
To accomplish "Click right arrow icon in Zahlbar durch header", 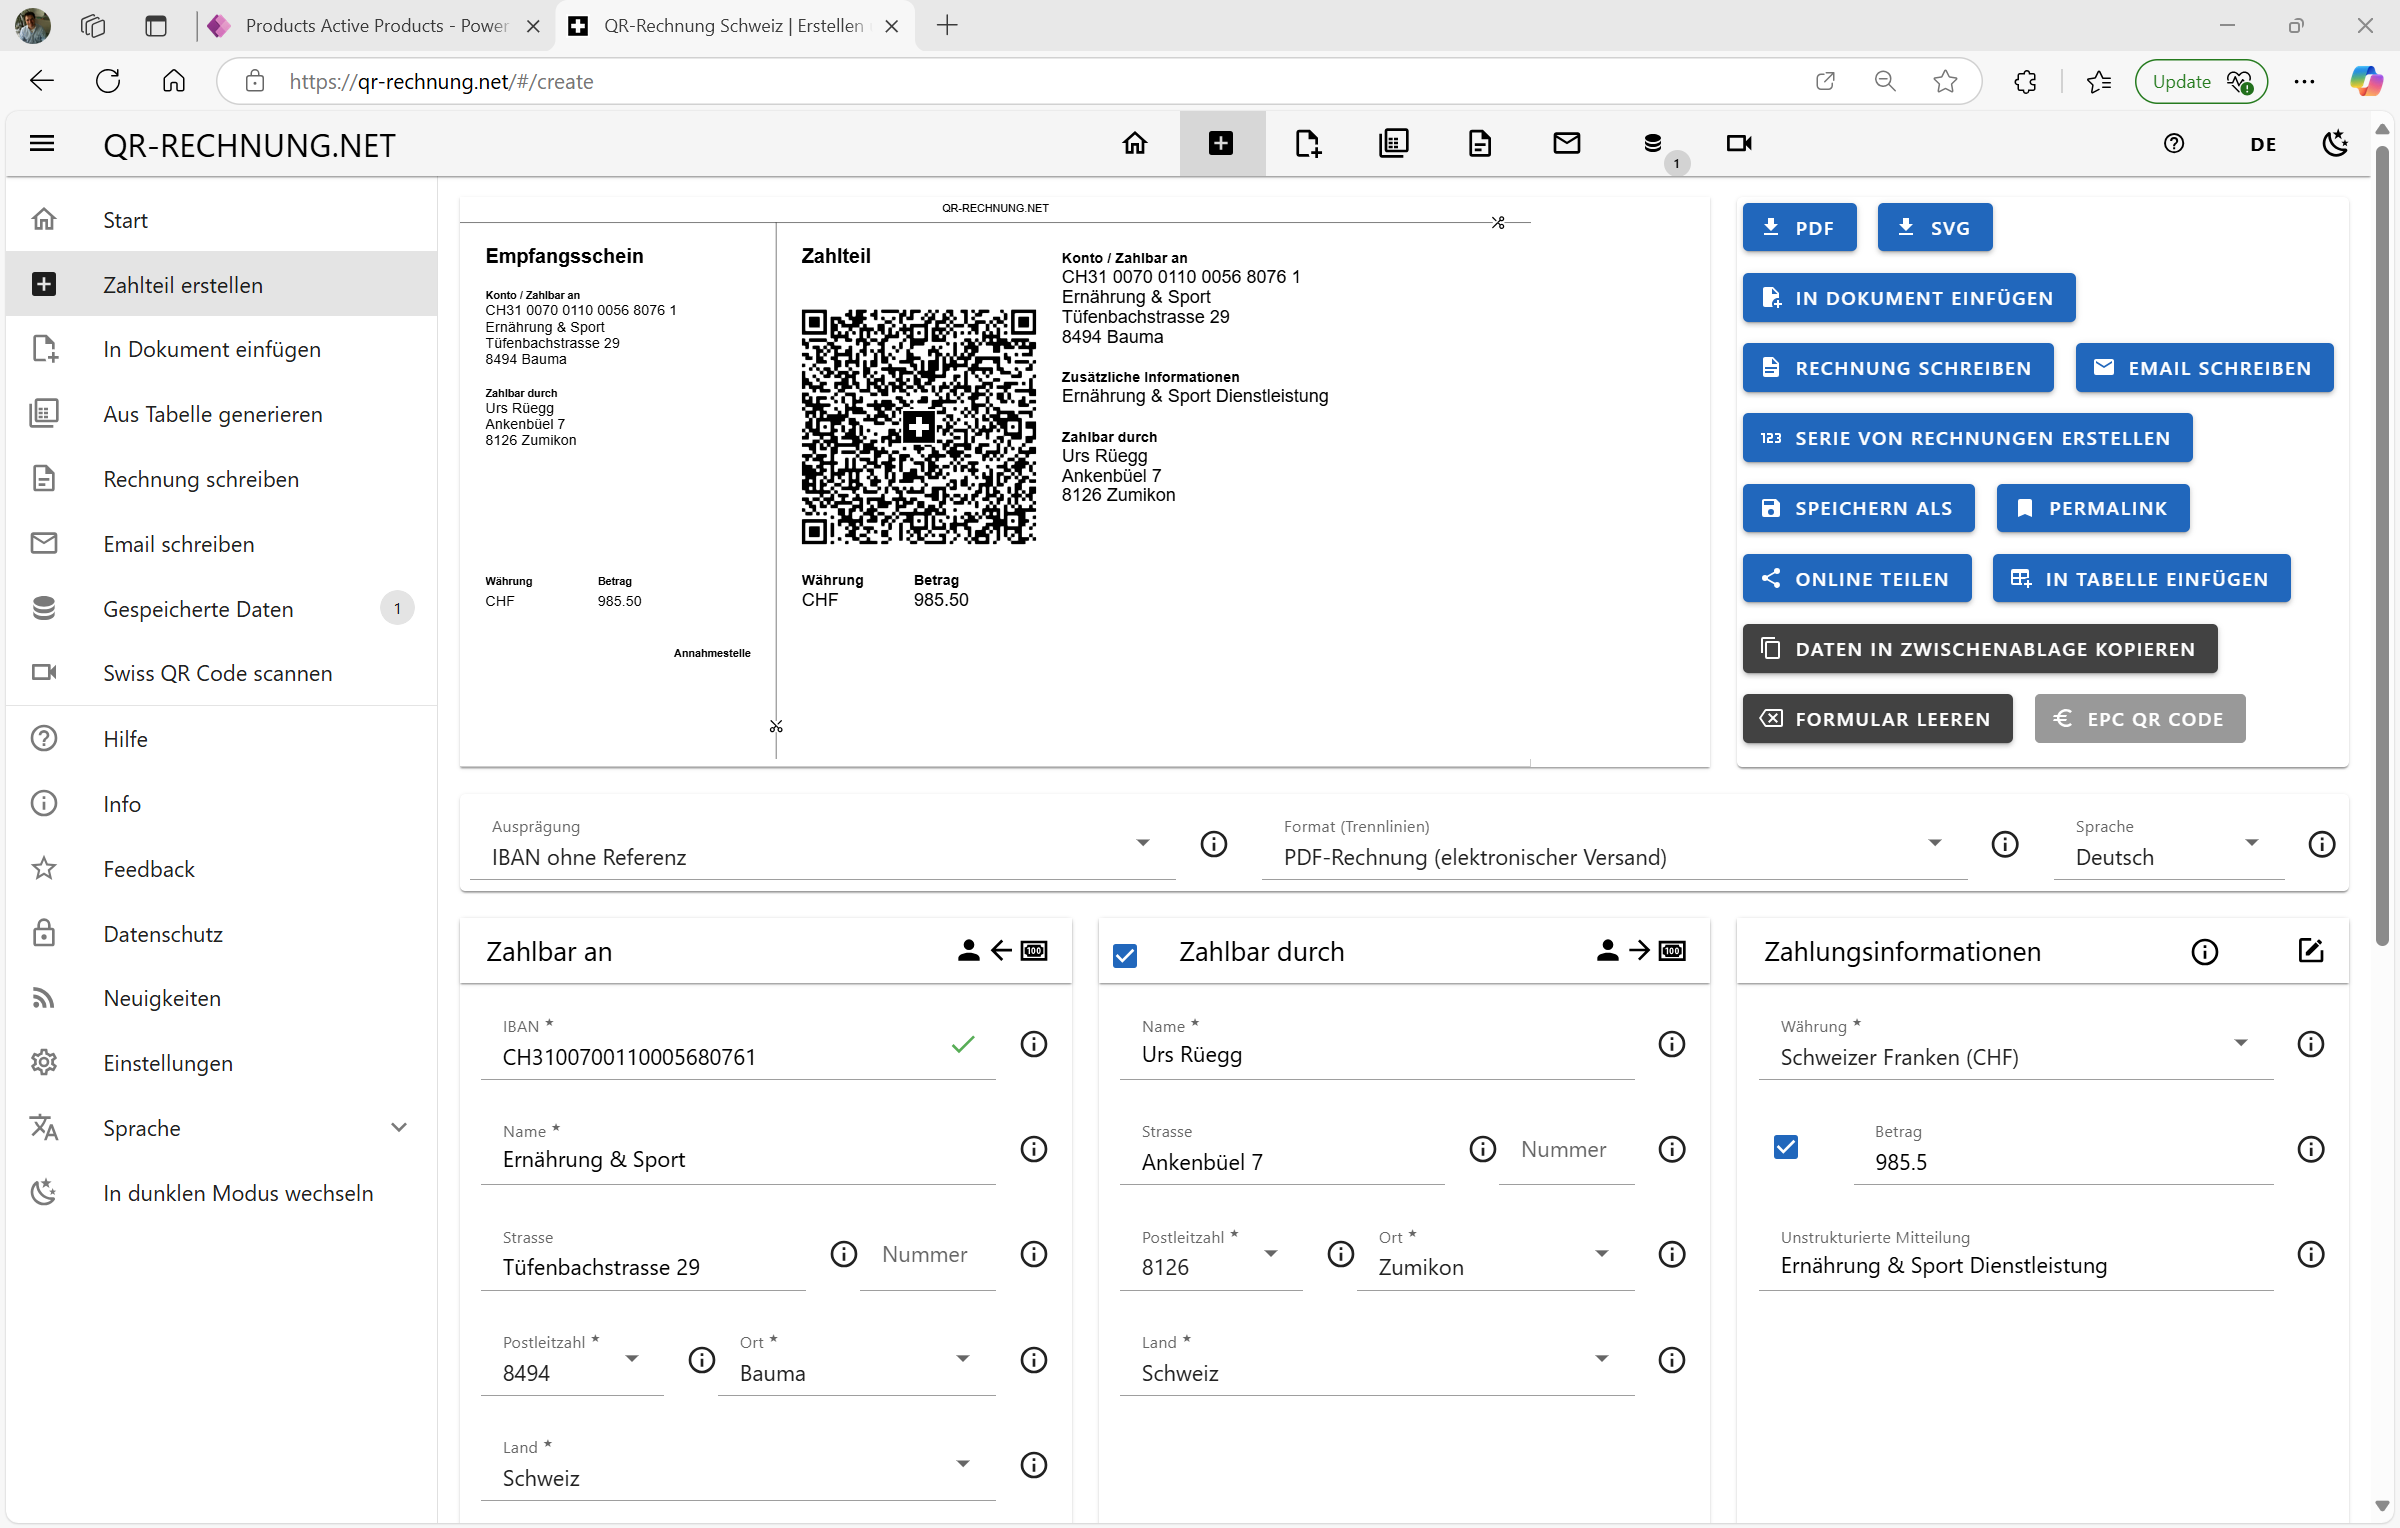I will pyautogui.click(x=1640, y=951).
